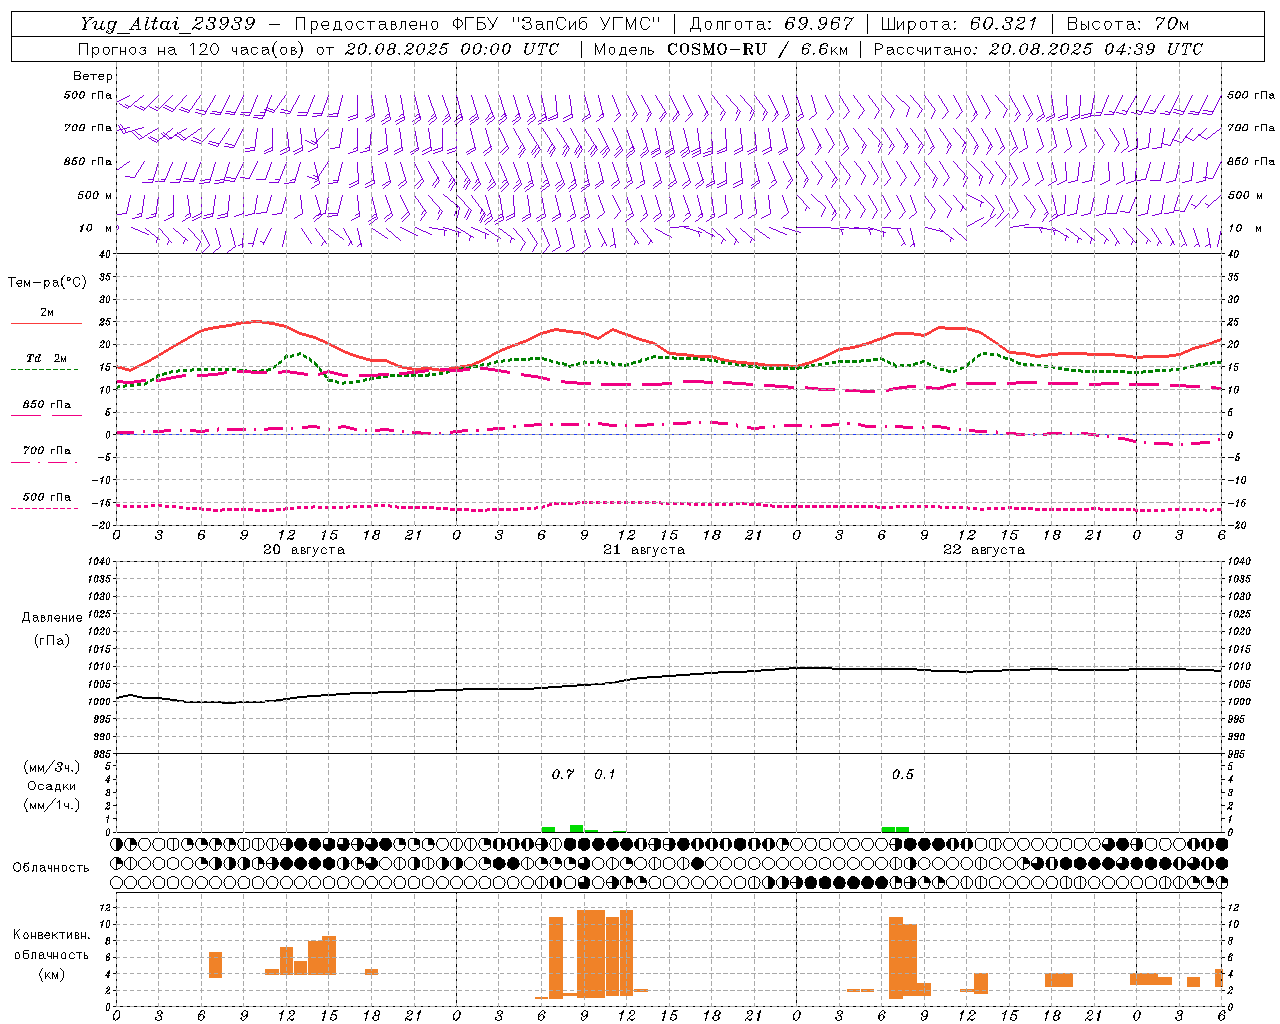Viewport: 1280px width, 1024px height.
Task: Click the Долгота: 69.967 value
Action: (772, 24)
